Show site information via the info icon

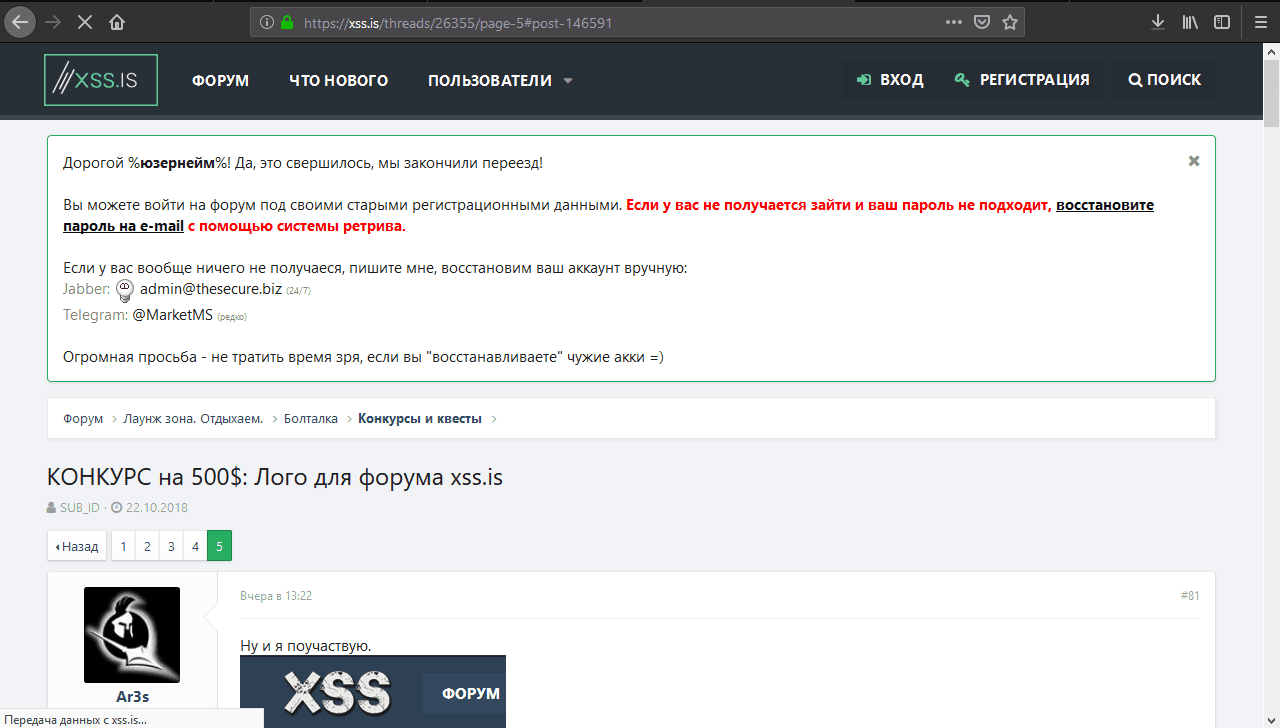[x=266, y=22]
